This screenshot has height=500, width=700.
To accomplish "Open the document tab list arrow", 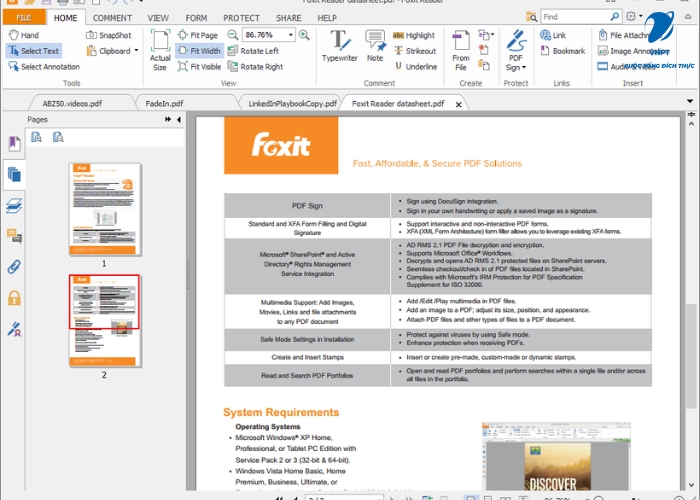I will [x=690, y=101].
